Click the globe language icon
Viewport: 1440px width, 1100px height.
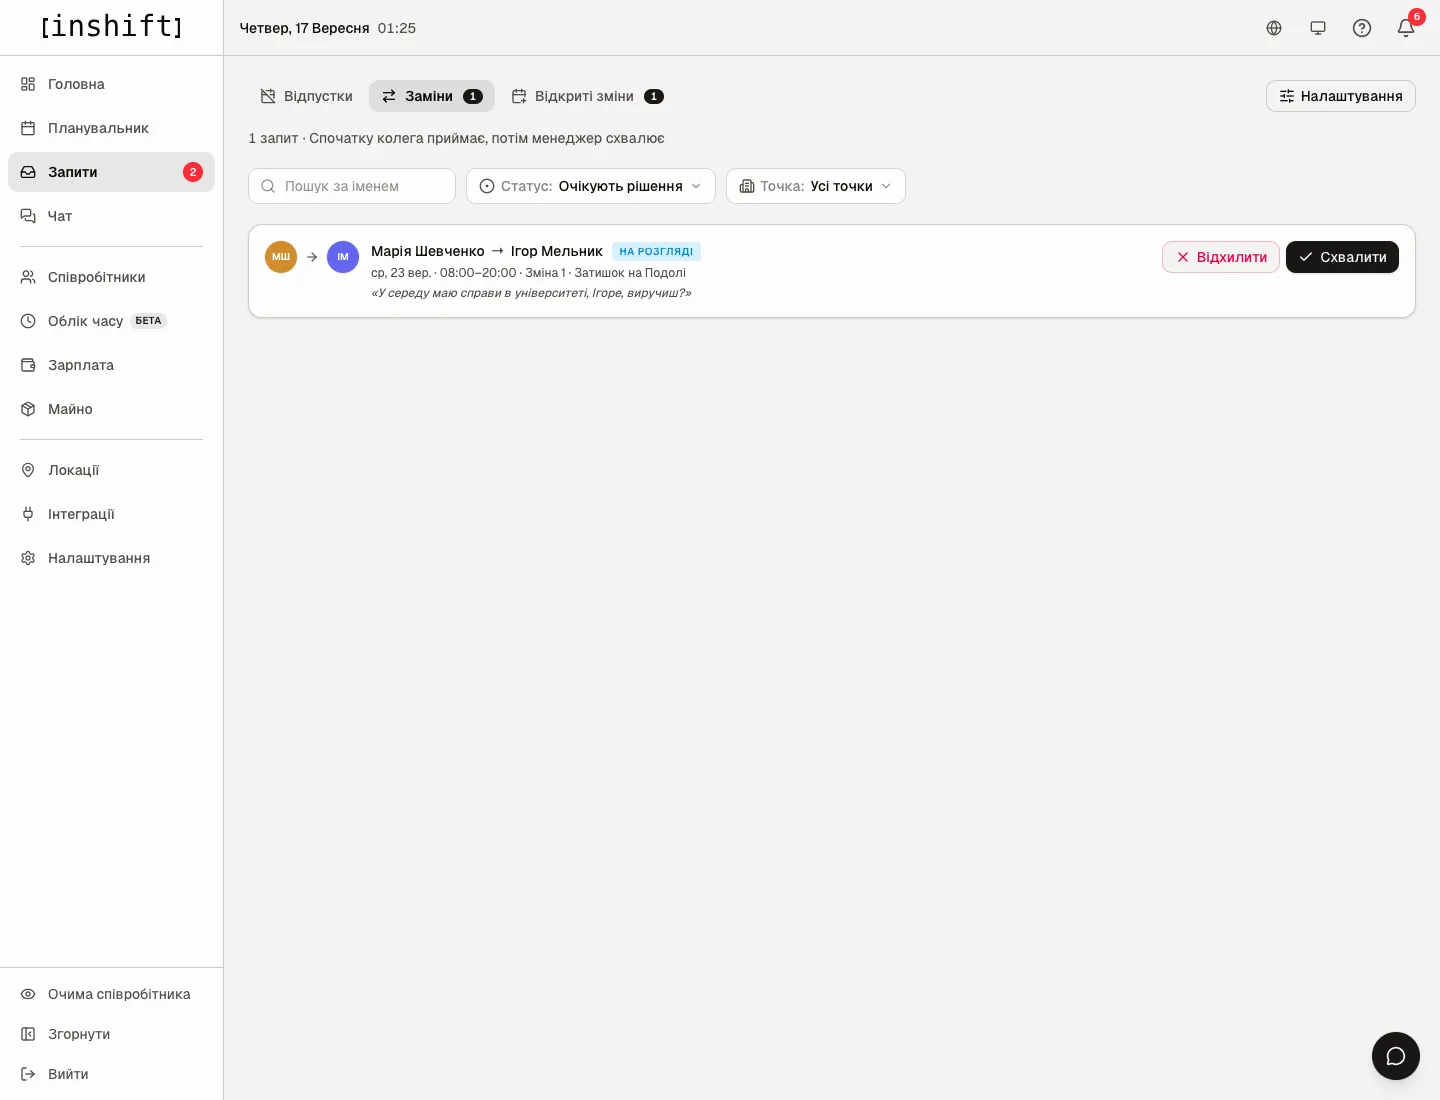(x=1274, y=28)
